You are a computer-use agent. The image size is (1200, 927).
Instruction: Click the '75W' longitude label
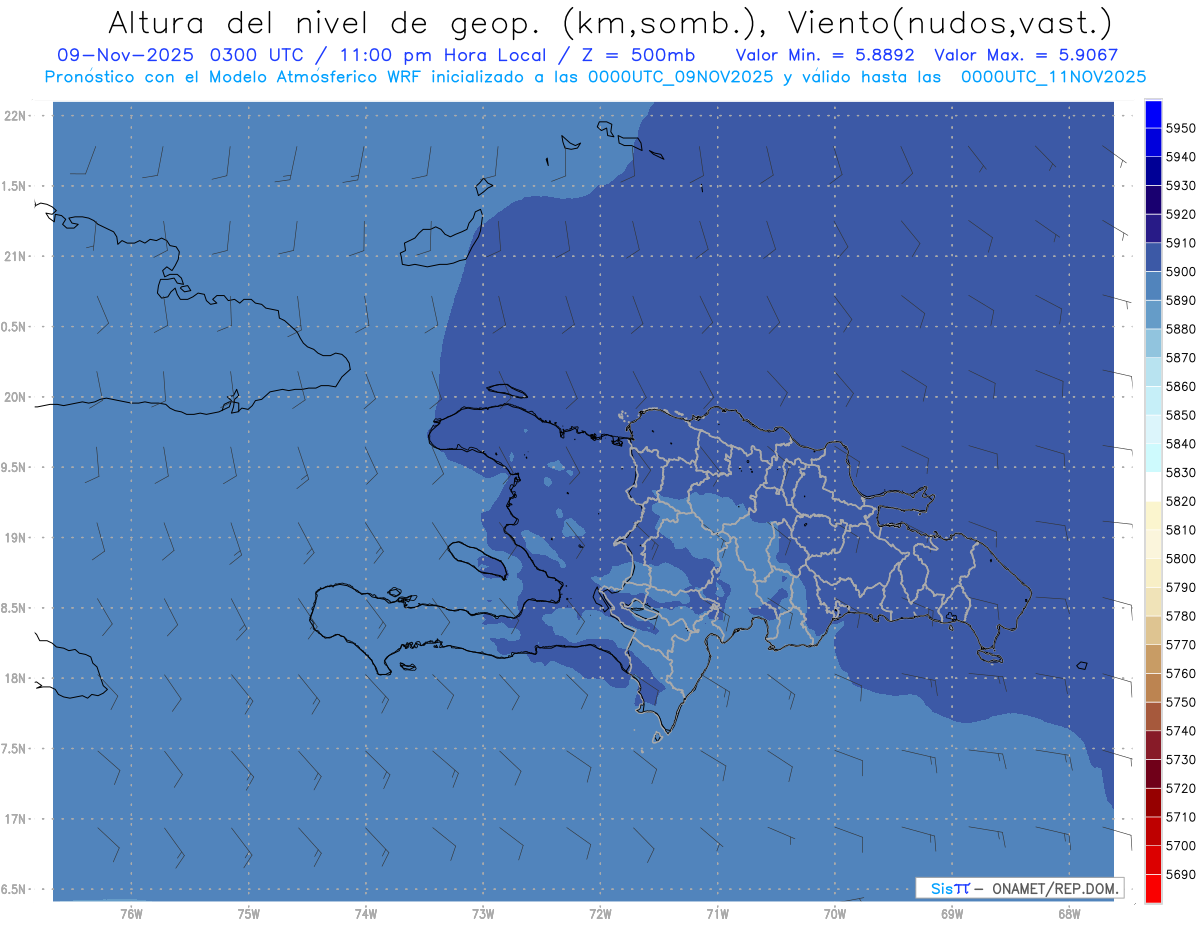[x=248, y=915]
